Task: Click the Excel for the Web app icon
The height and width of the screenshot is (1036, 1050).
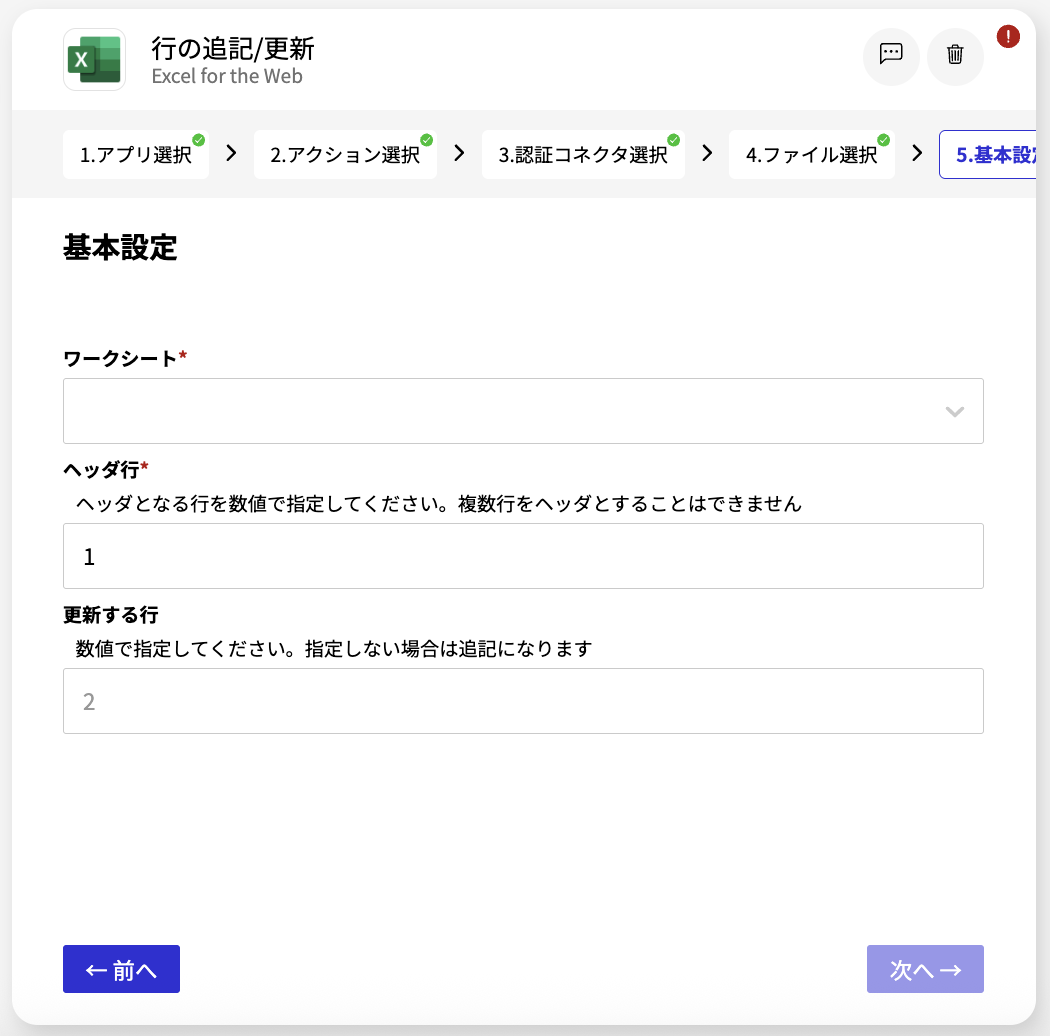Action: 94,60
